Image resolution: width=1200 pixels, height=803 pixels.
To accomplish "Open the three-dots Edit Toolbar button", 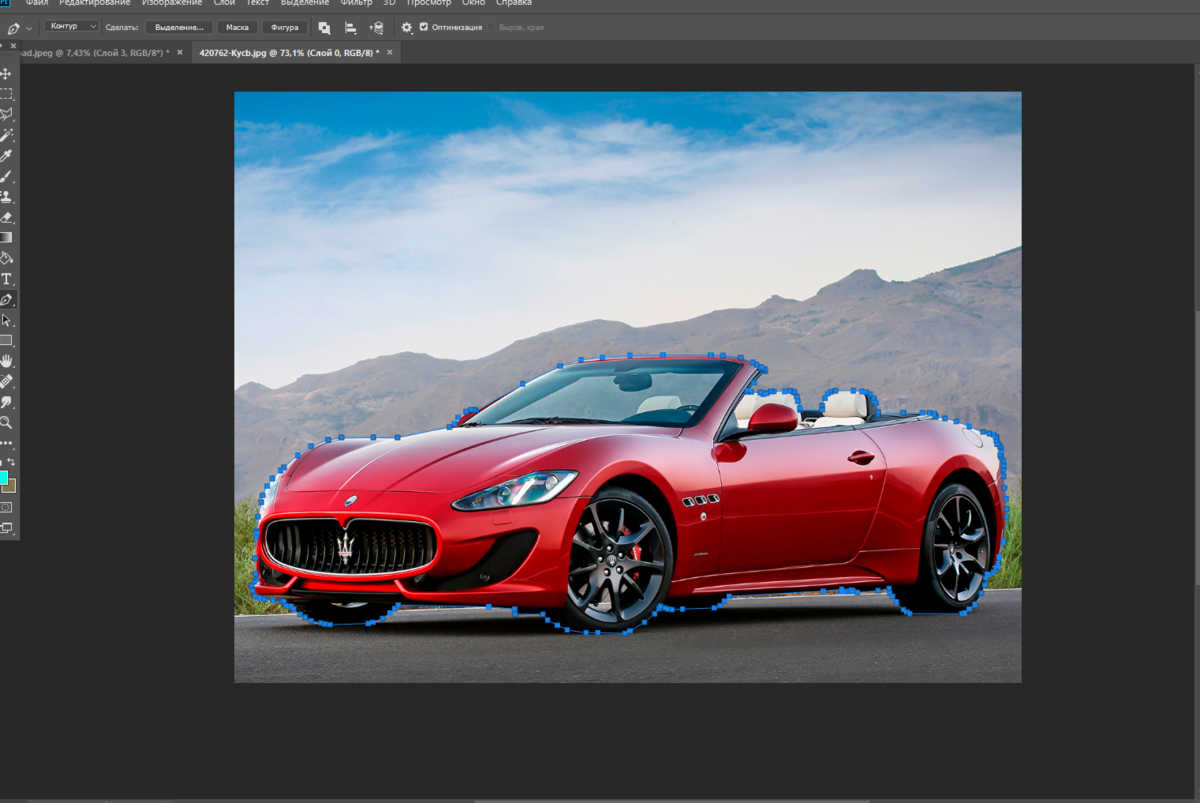I will coord(6,443).
